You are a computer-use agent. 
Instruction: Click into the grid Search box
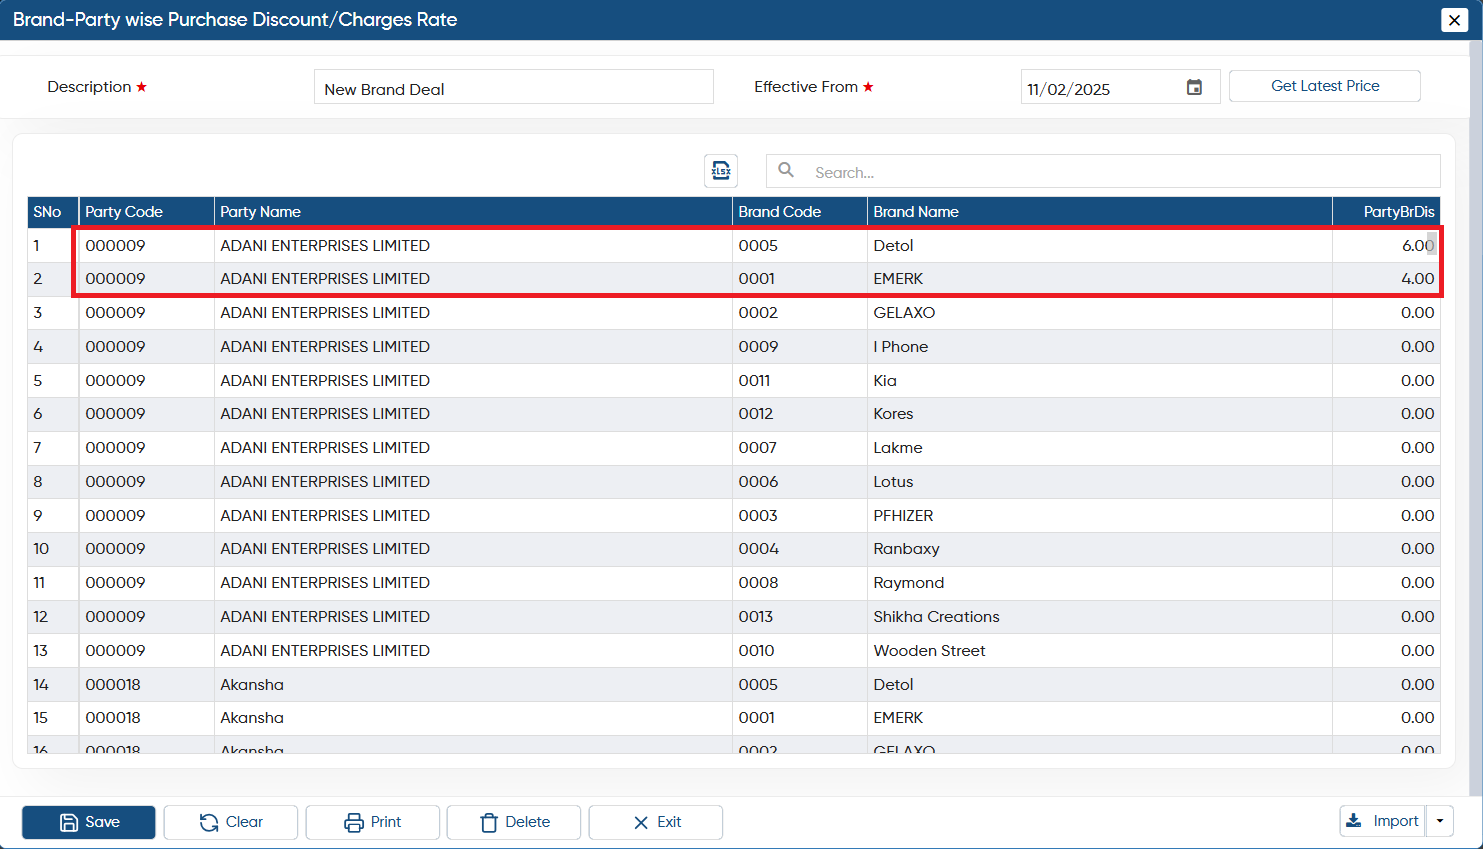pos(1103,172)
